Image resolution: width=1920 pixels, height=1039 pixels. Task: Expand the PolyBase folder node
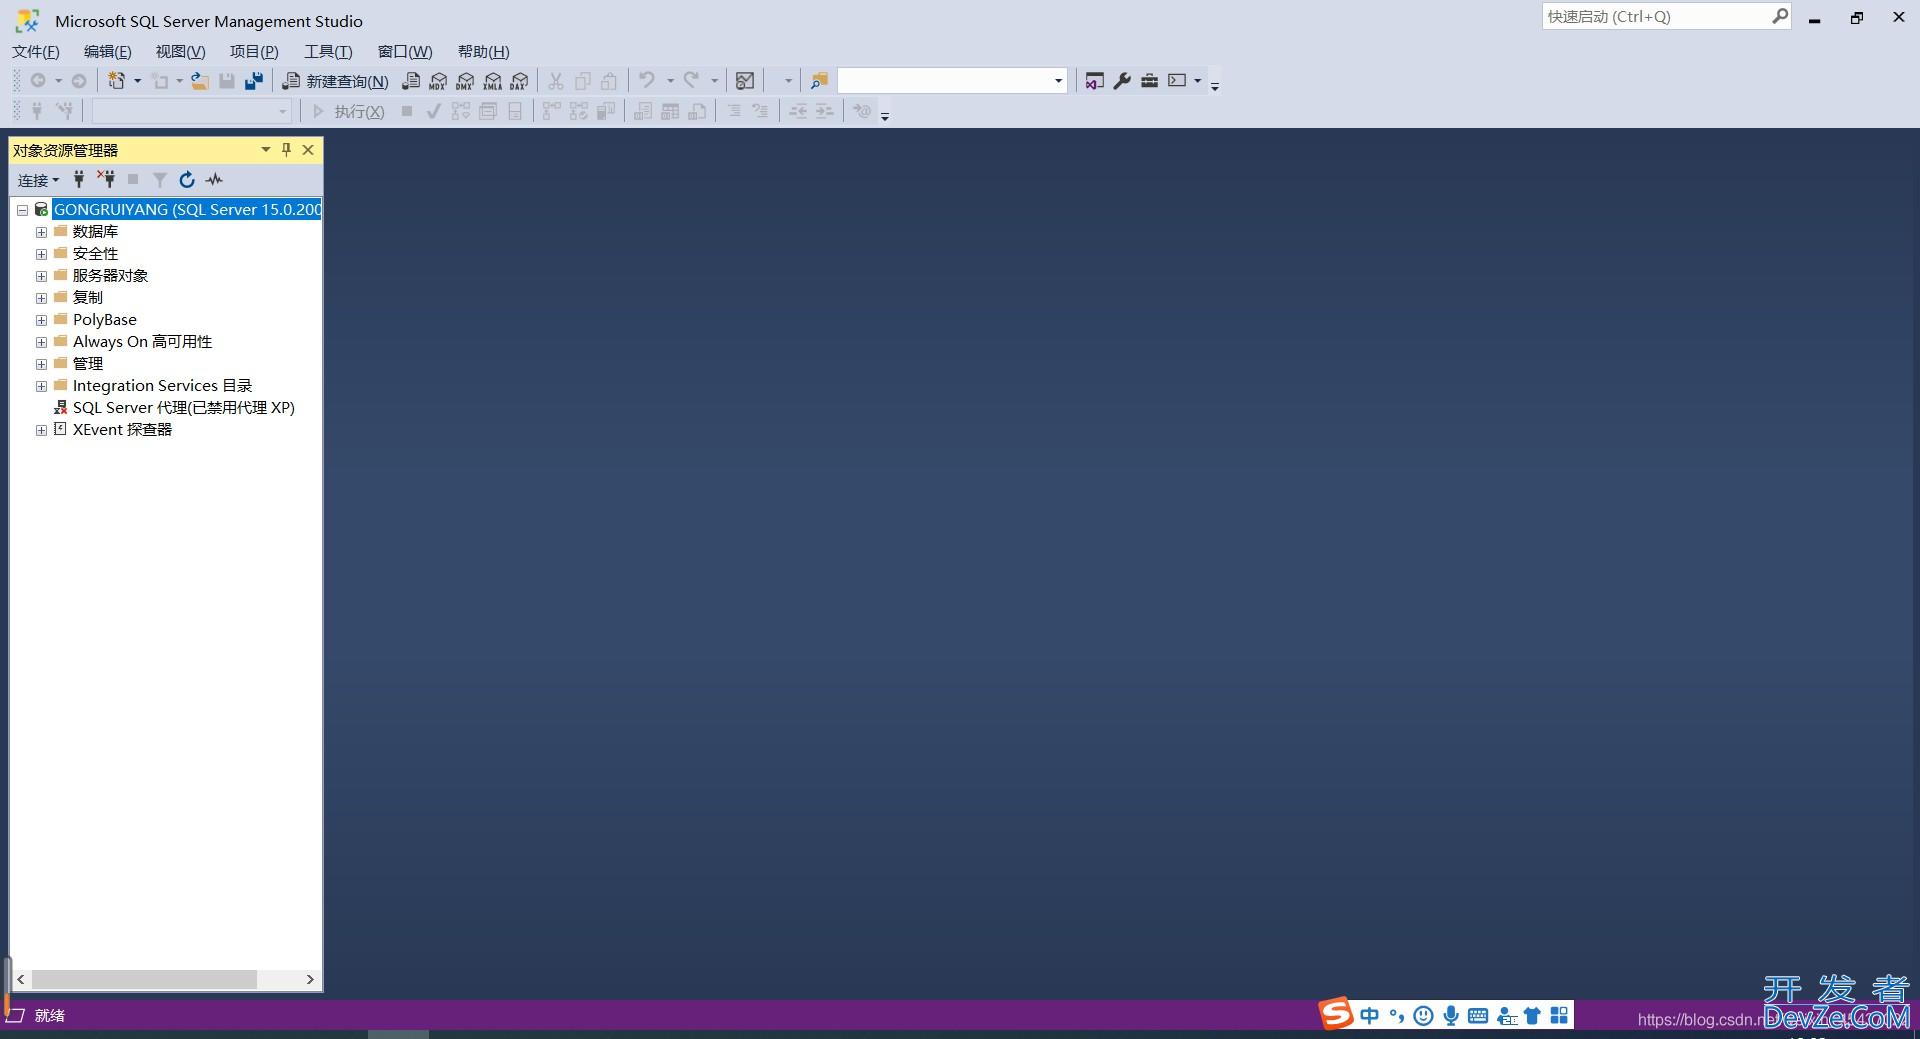click(41, 320)
